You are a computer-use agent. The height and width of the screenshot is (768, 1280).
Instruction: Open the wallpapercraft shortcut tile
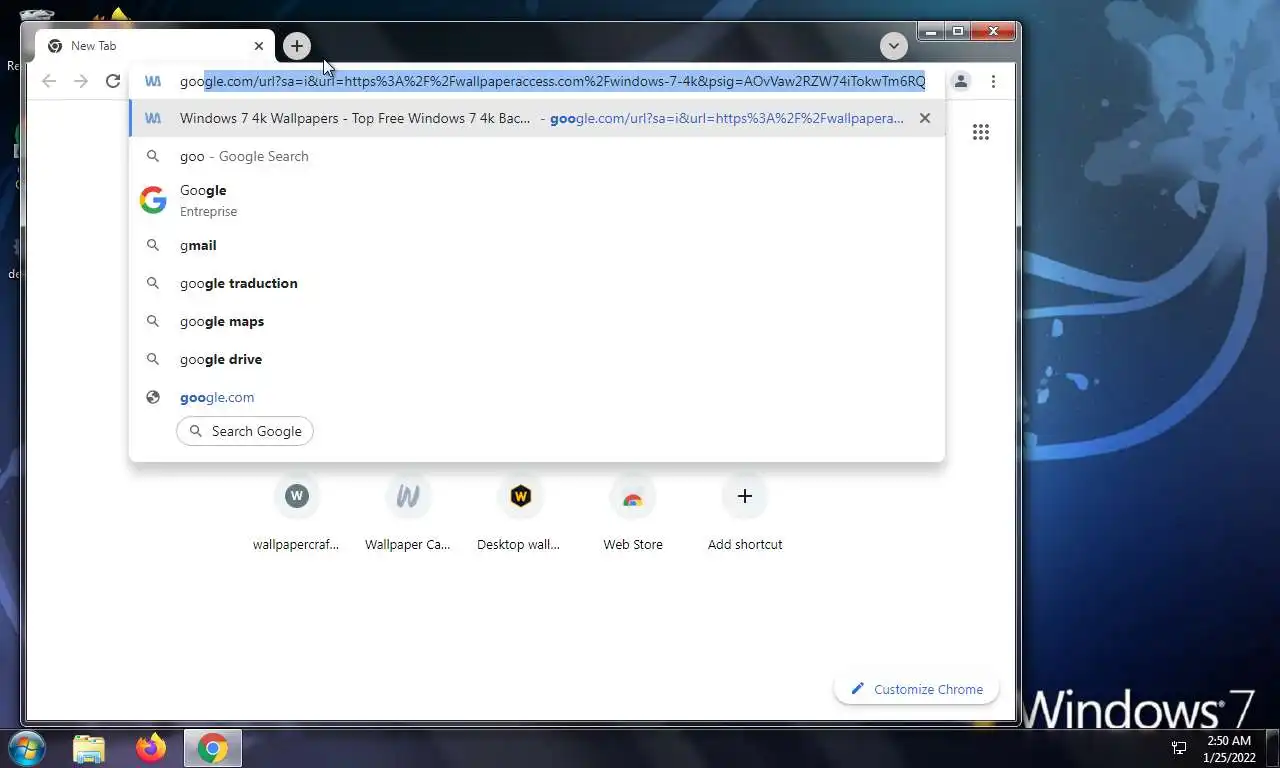tap(296, 513)
